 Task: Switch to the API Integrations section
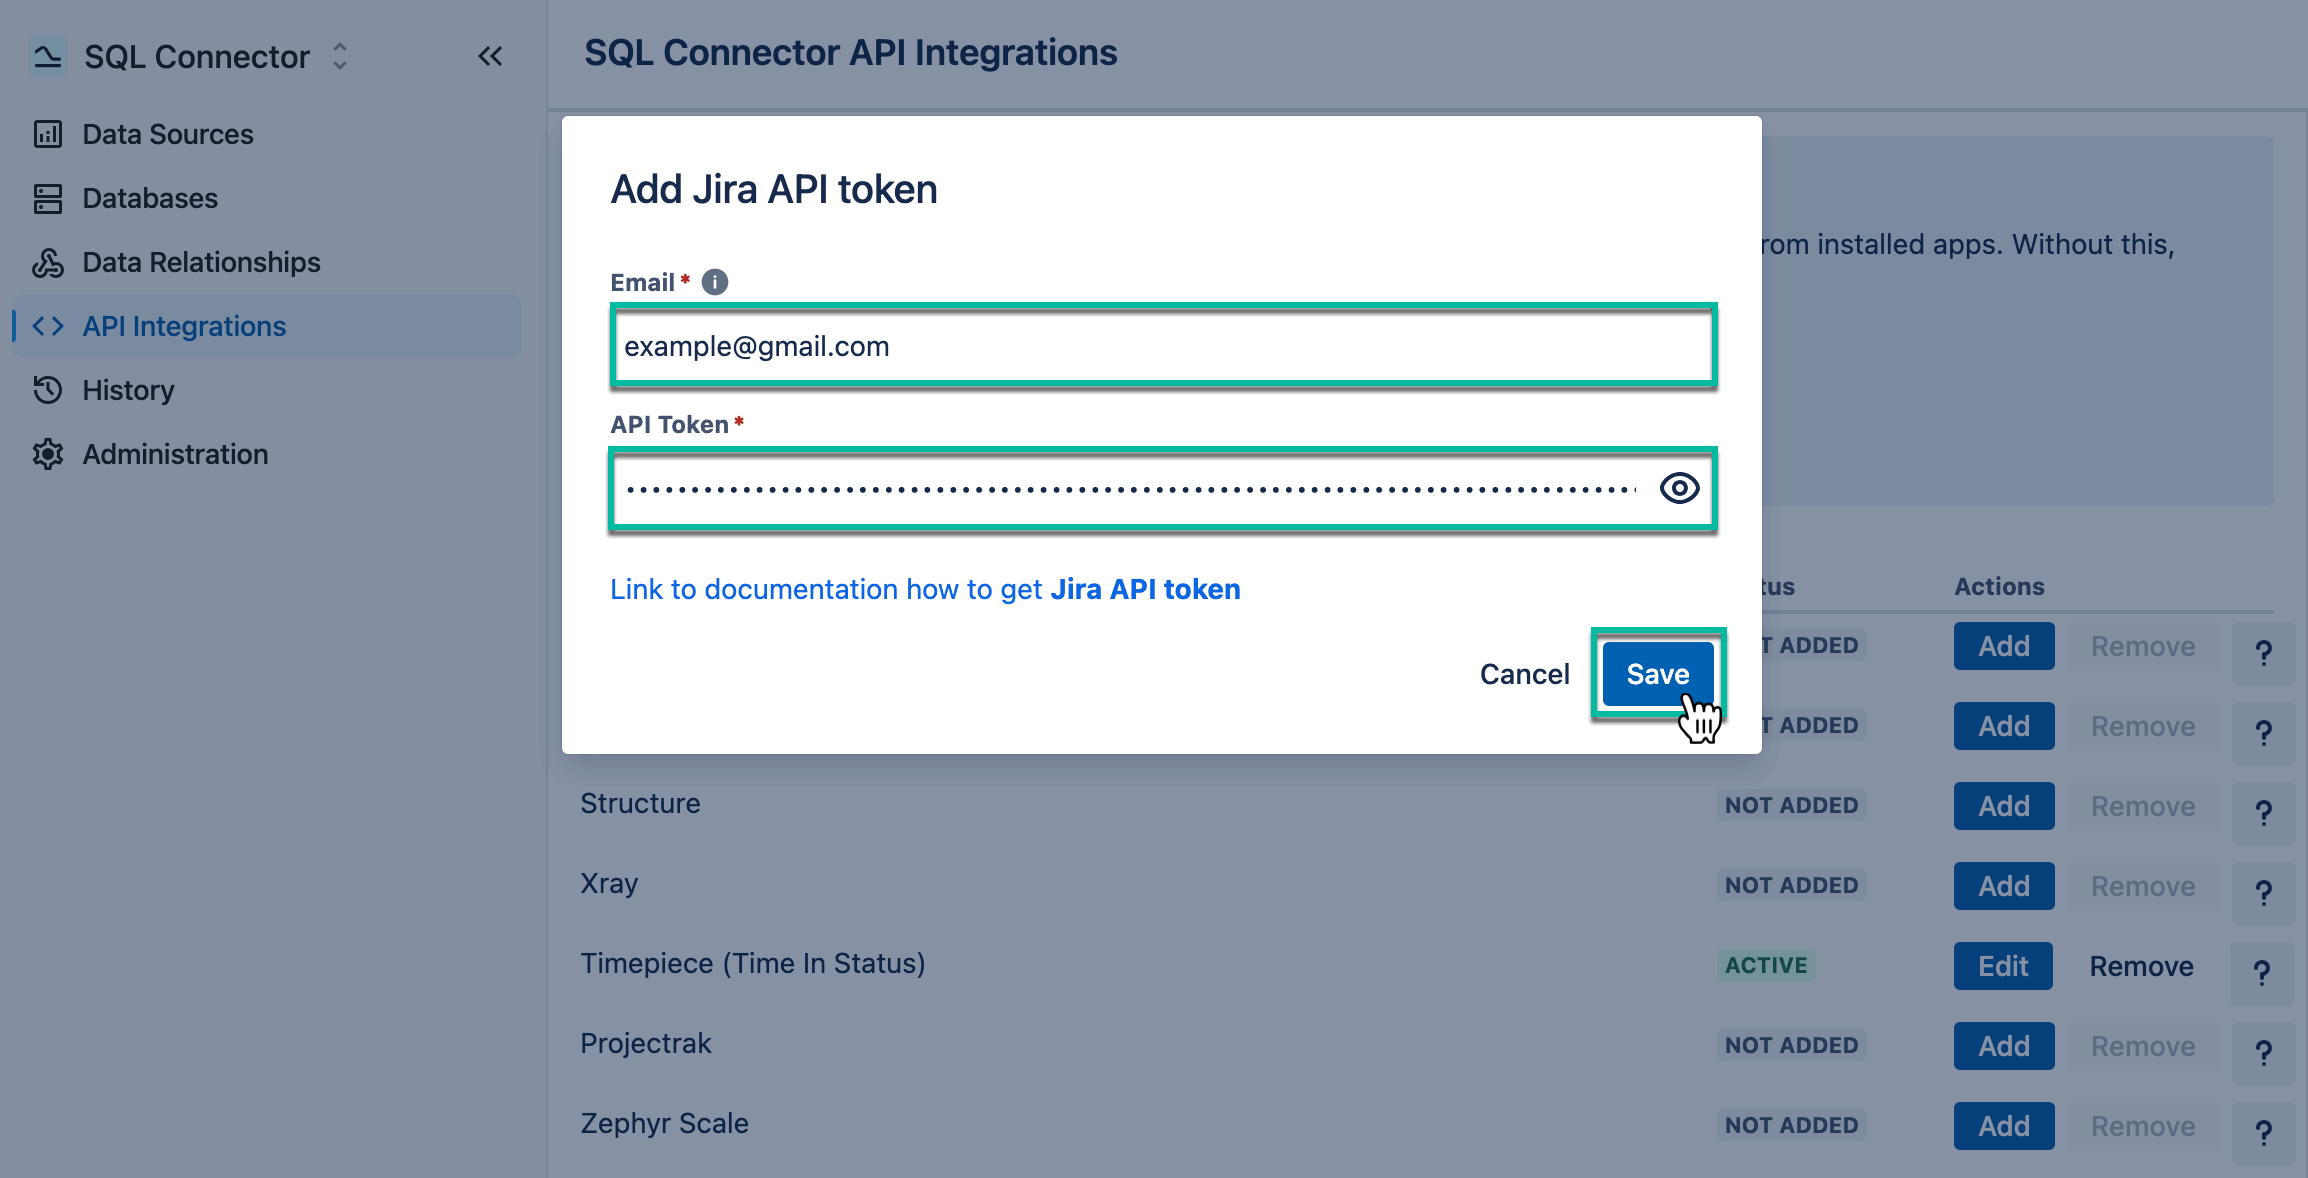(183, 325)
